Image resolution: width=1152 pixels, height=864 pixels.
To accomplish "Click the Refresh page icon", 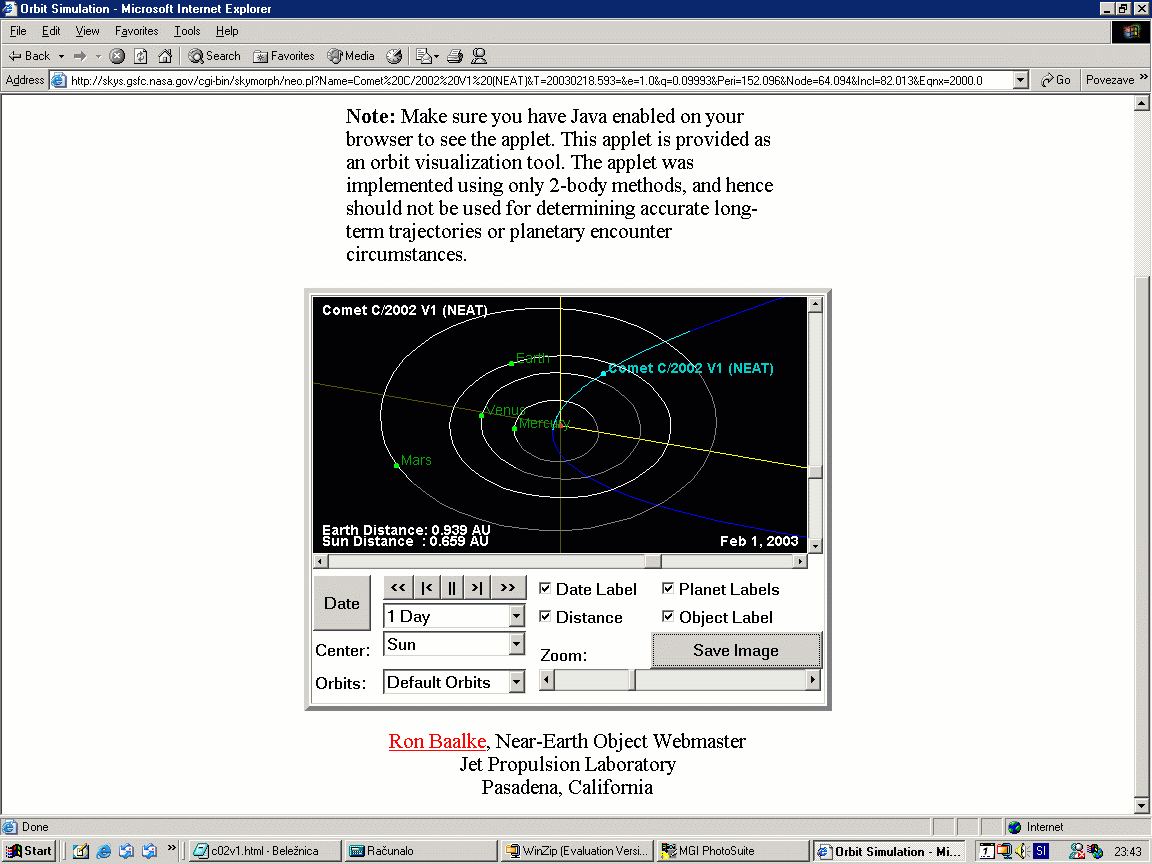I will 141,56.
